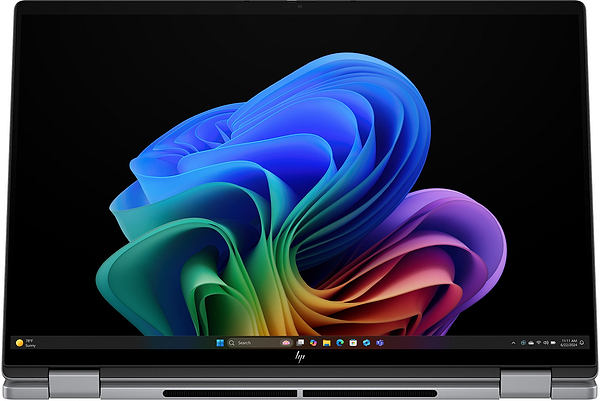Launch Microsoft Edge browser
The width and height of the screenshot is (600, 401).
[340, 343]
